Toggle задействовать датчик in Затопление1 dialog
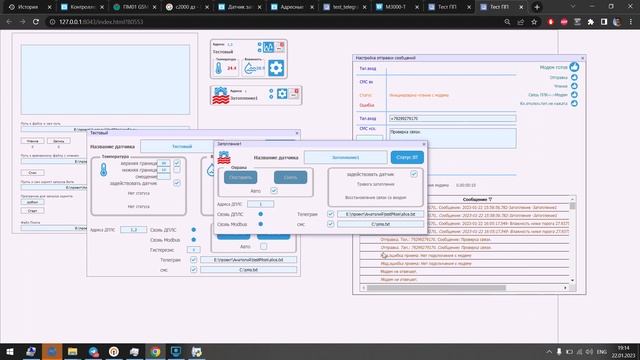 click(414, 174)
